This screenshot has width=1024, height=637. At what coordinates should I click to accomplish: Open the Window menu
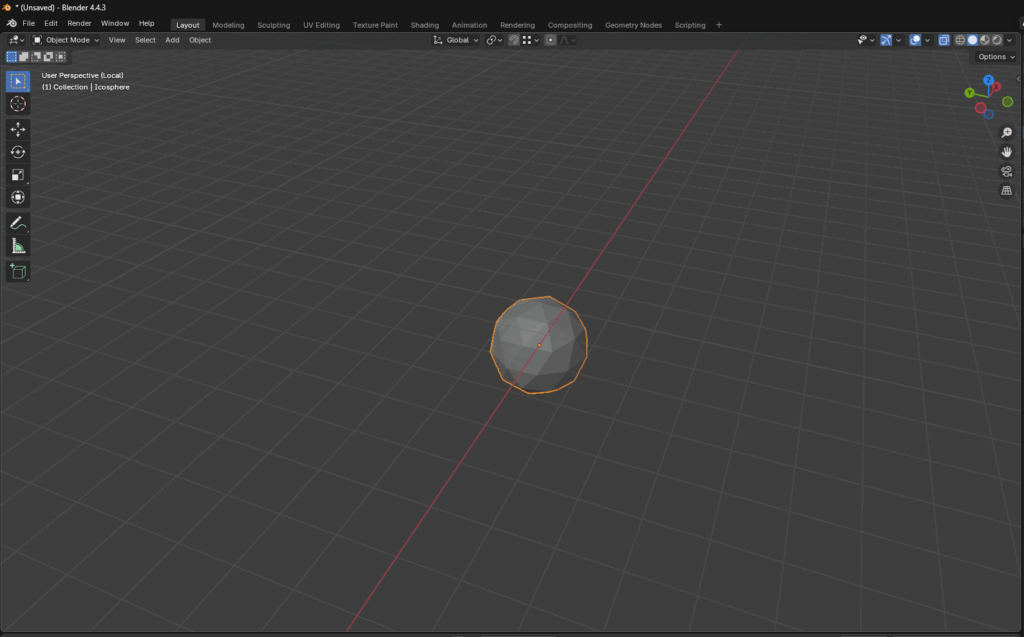coord(115,24)
